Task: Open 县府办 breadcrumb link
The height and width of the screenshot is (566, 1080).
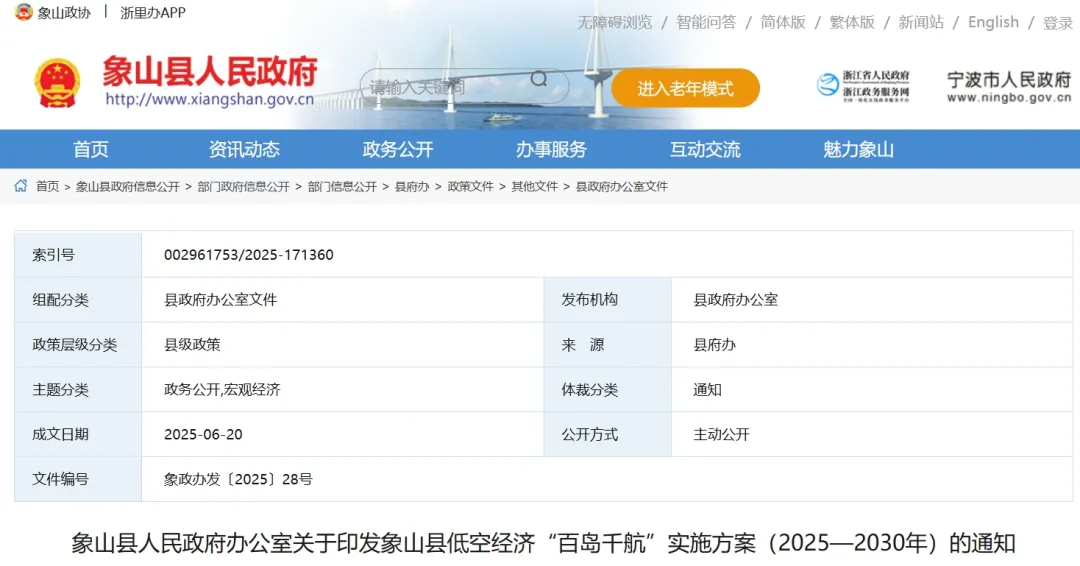Action: (412, 187)
